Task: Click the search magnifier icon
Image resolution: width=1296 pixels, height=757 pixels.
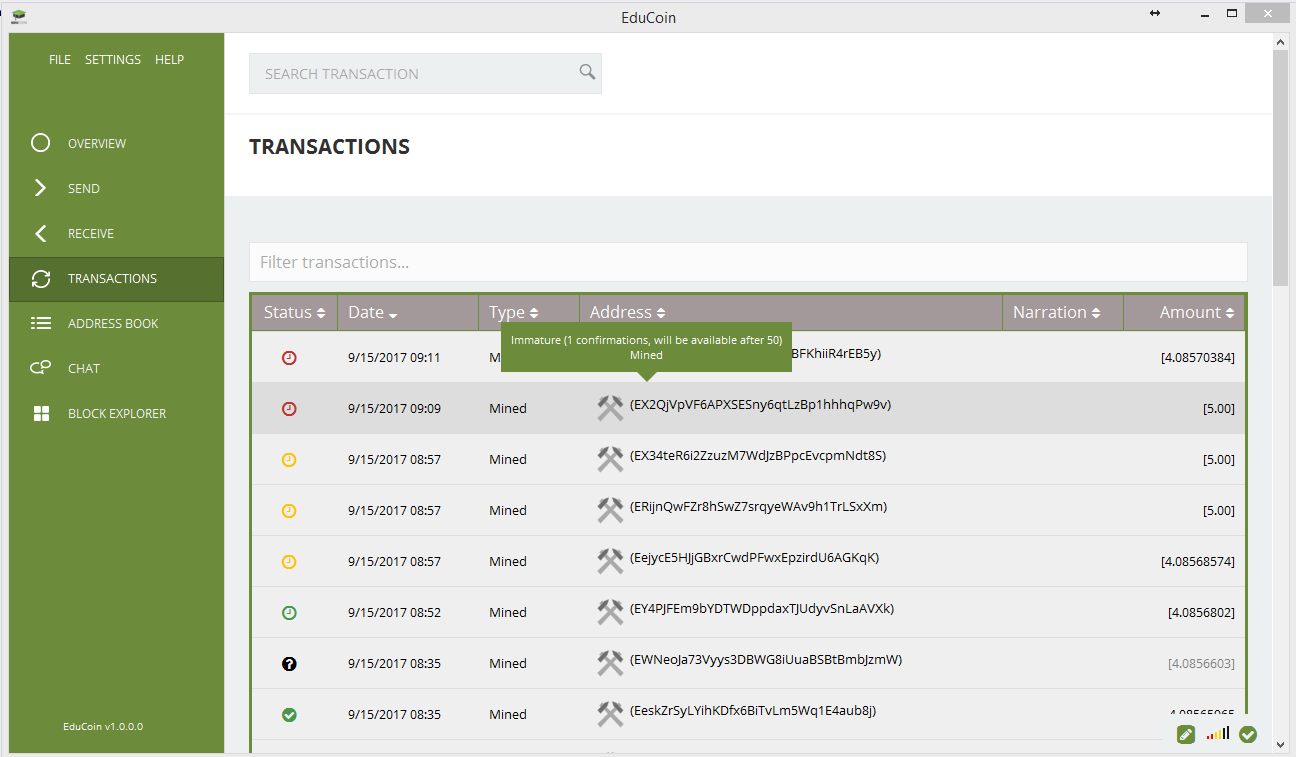Action: coord(587,72)
